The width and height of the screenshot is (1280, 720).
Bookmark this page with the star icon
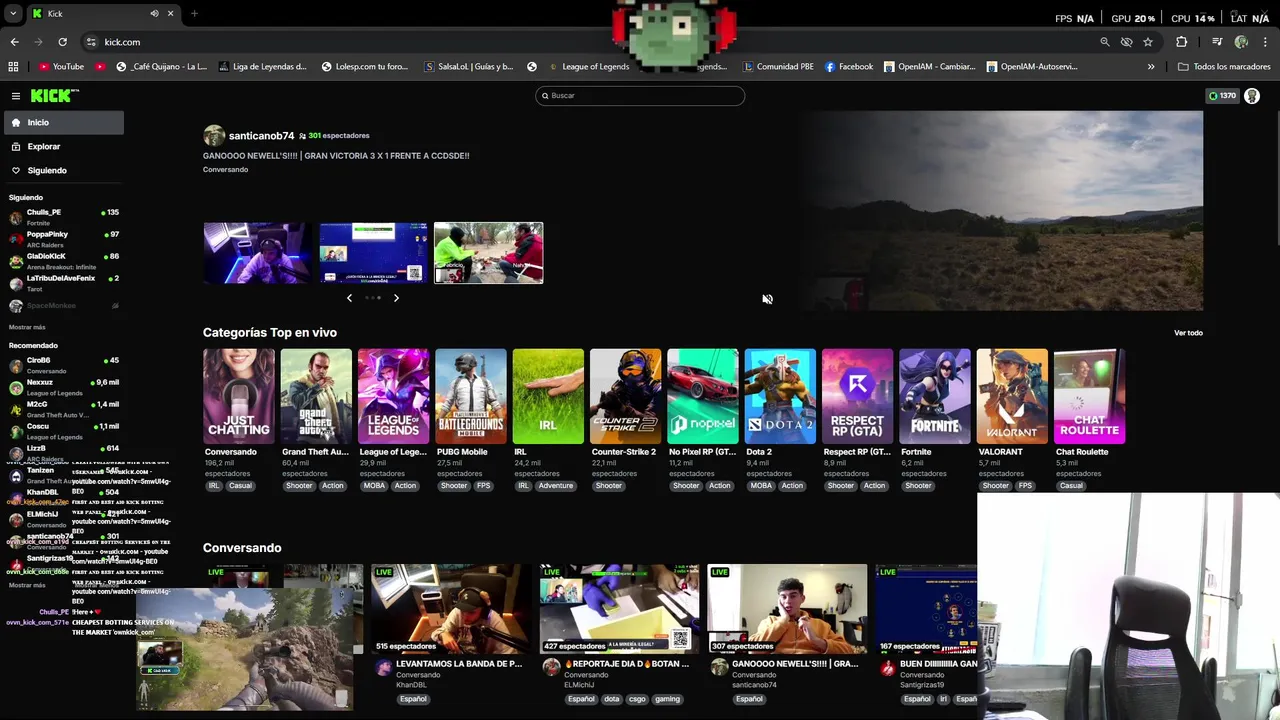(x=1148, y=42)
